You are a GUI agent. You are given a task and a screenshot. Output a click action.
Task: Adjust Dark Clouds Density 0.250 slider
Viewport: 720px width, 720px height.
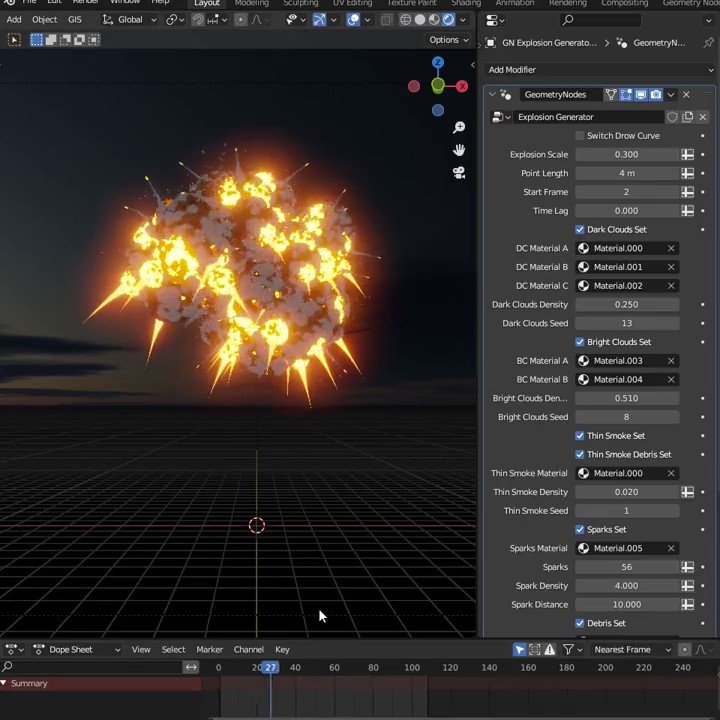(627, 304)
